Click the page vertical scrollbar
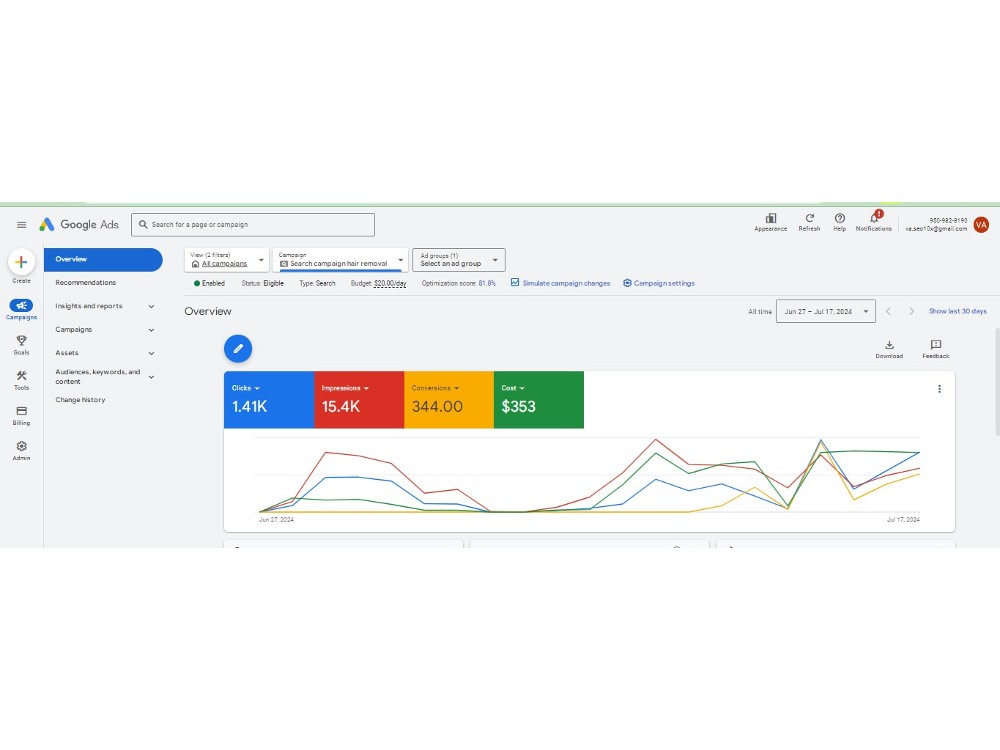Image resolution: width=1000 pixels, height=750 pixels. 997,382
